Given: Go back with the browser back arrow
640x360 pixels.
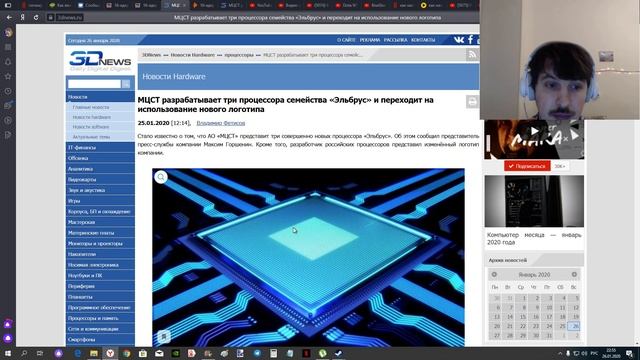Looking at the screenshot, I should coord(9,18).
